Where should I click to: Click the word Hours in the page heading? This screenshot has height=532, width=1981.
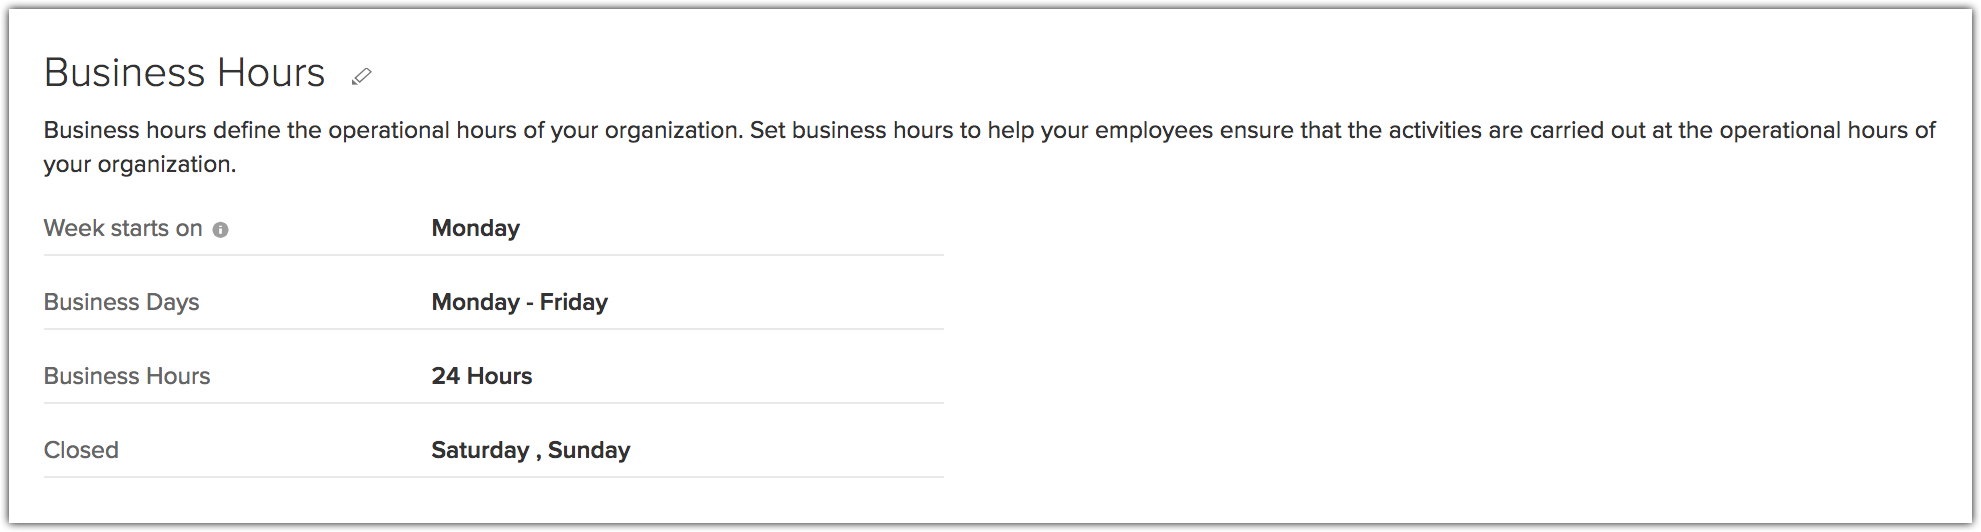coord(271,73)
